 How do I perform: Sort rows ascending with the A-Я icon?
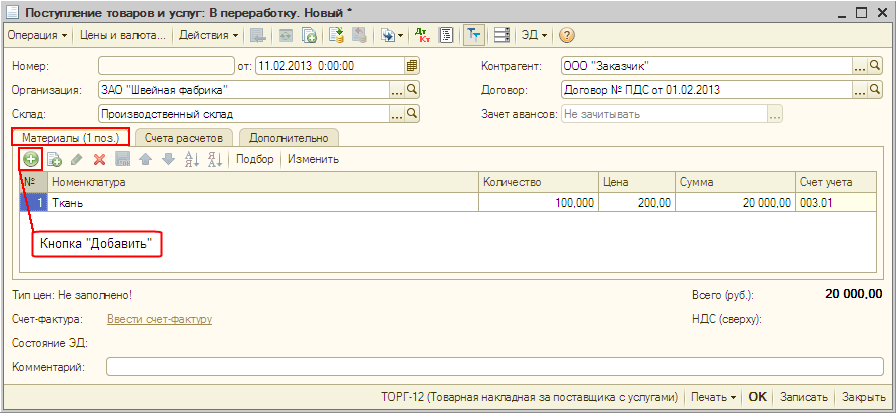tap(192, 159)
